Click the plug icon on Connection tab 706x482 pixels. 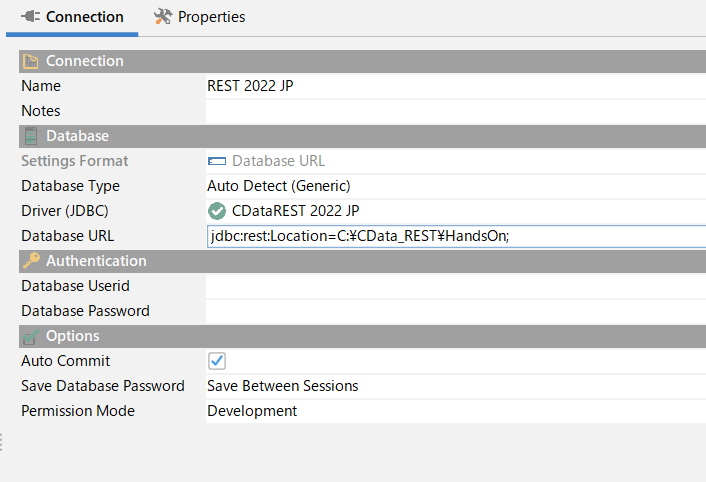(x=31, y=17)
